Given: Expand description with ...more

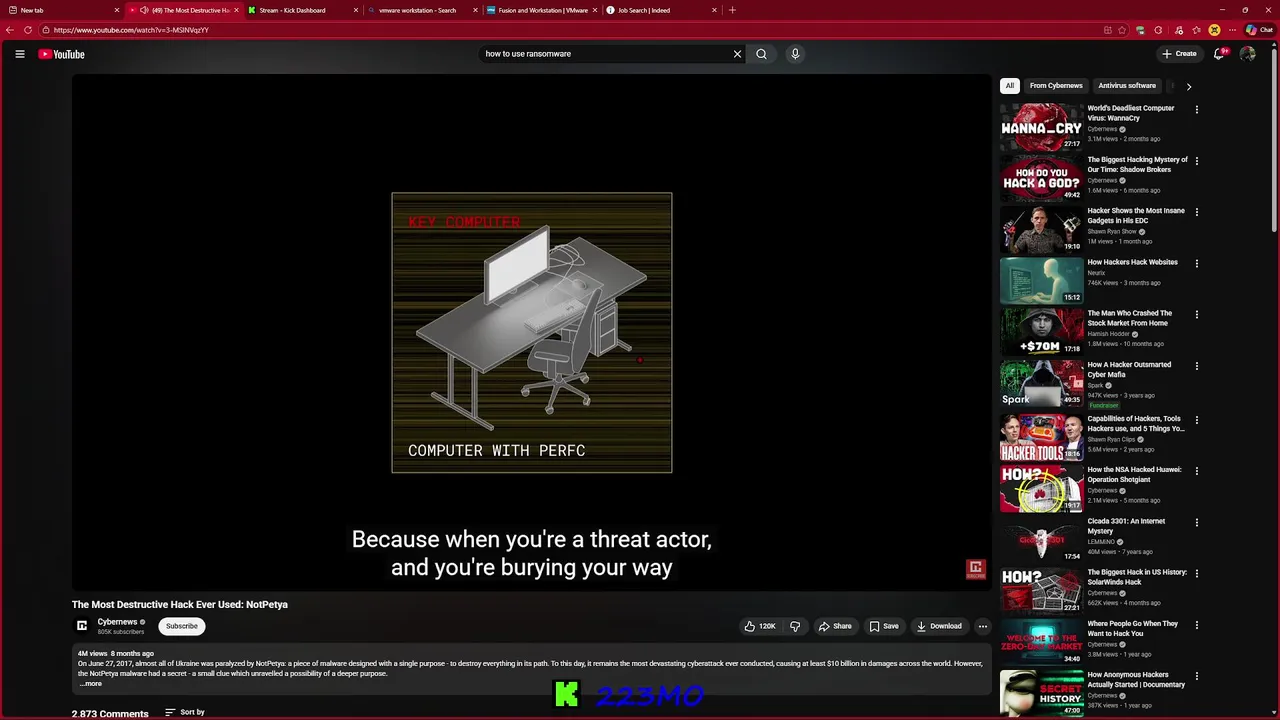Looking at the screenshot, I should [x=91, y=684].
